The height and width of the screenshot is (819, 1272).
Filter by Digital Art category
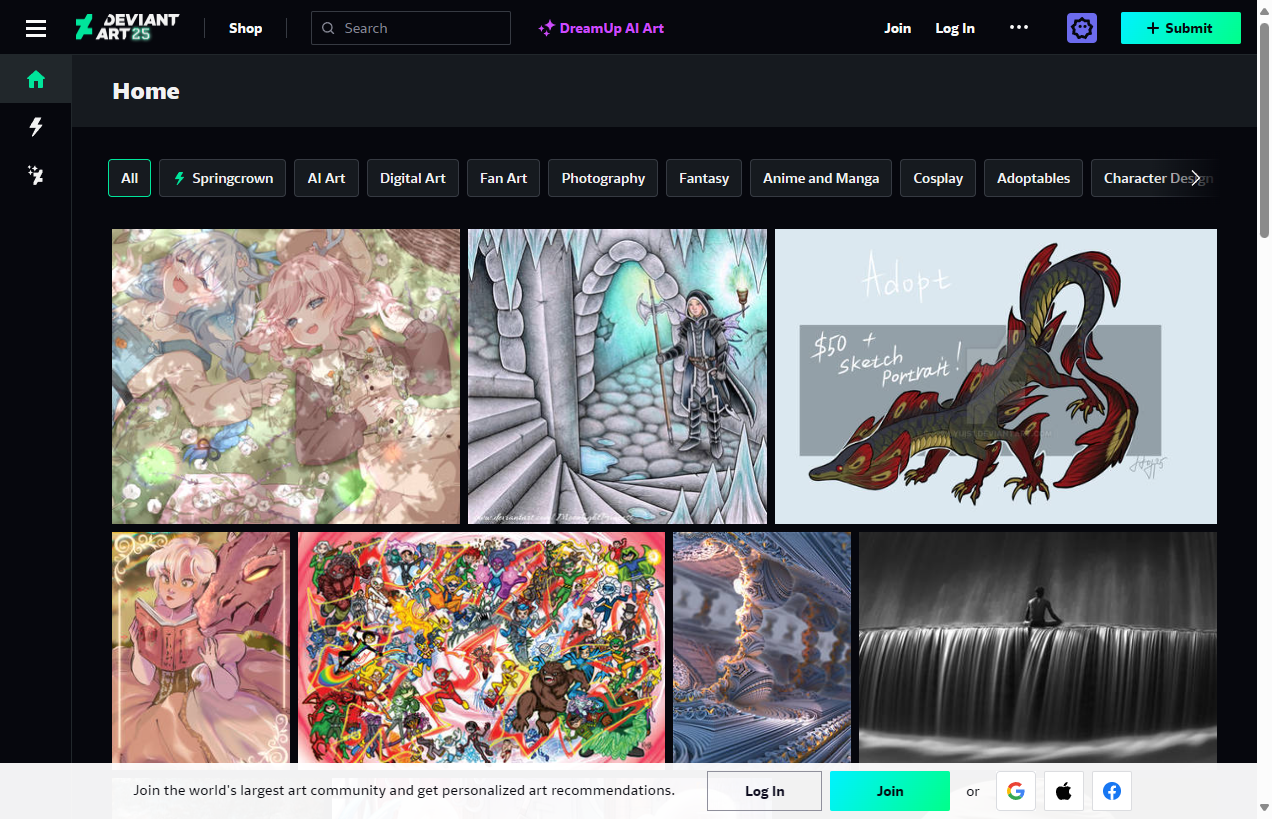(x=413, y=178)
